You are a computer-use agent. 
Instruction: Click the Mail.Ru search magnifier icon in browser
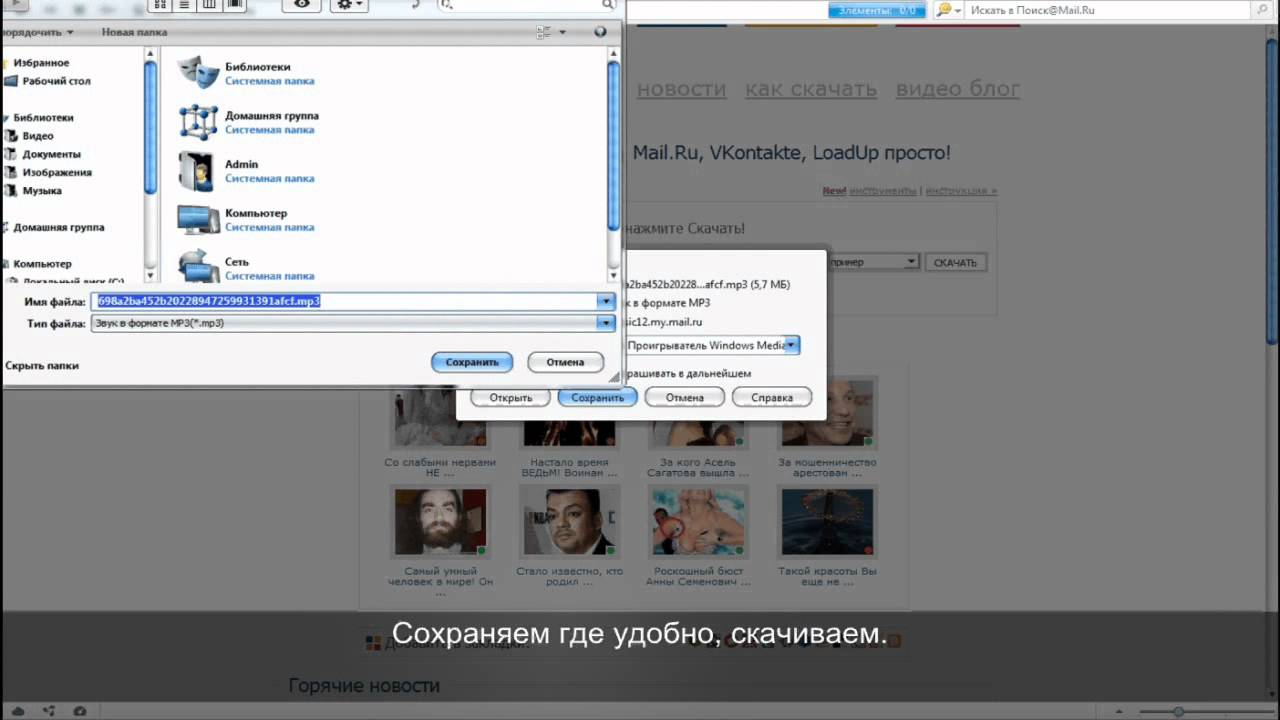tap(943, 10)
